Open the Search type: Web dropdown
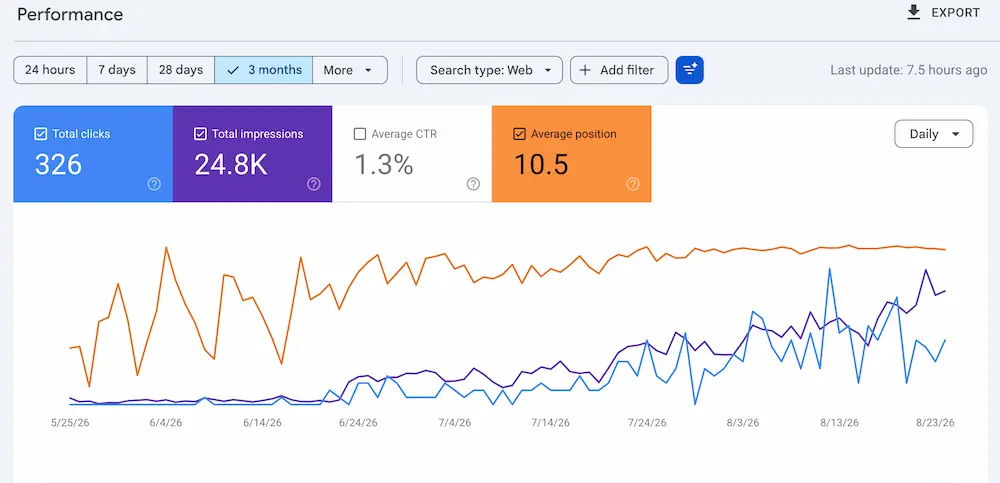Image resolution: width=1000 pixels, height=483 pixels. click(489, 70)
